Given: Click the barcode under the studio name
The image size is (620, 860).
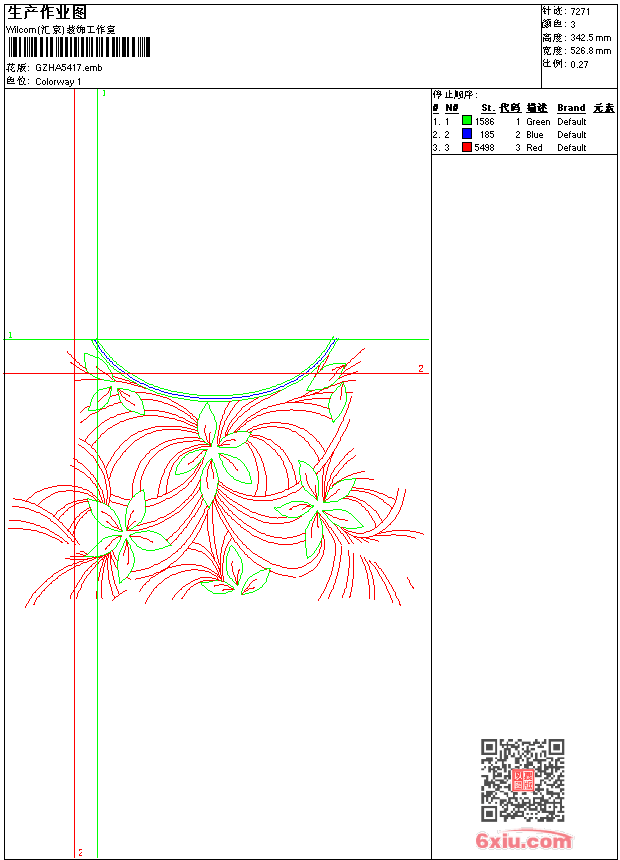Looking at the screenshot, I should click(78, 47).
